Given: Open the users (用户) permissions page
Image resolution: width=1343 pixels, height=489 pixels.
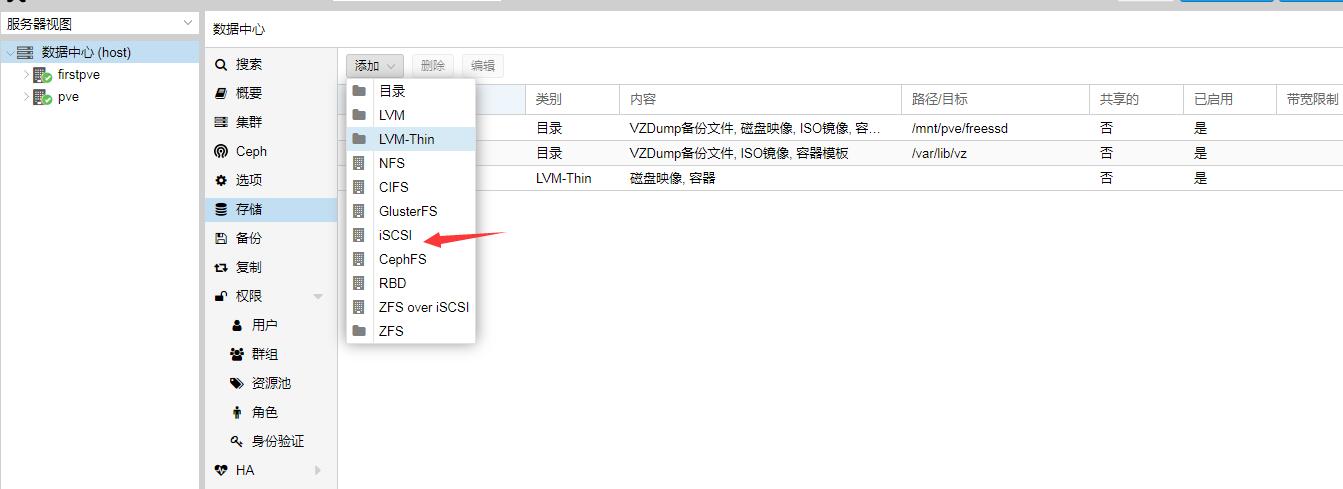Looking at the screenshot, I should click(x=264, y=325).
